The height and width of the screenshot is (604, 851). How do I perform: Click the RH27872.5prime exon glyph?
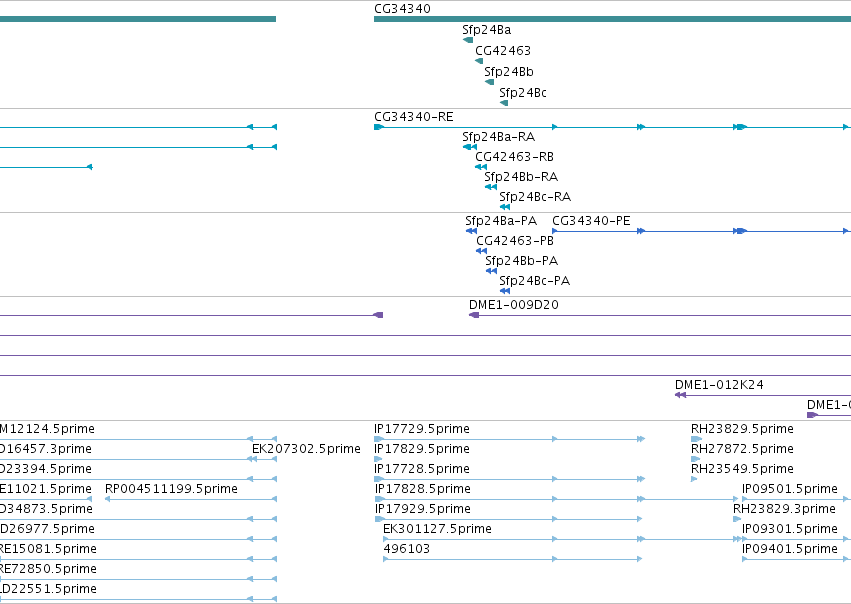tap(695, 459)
